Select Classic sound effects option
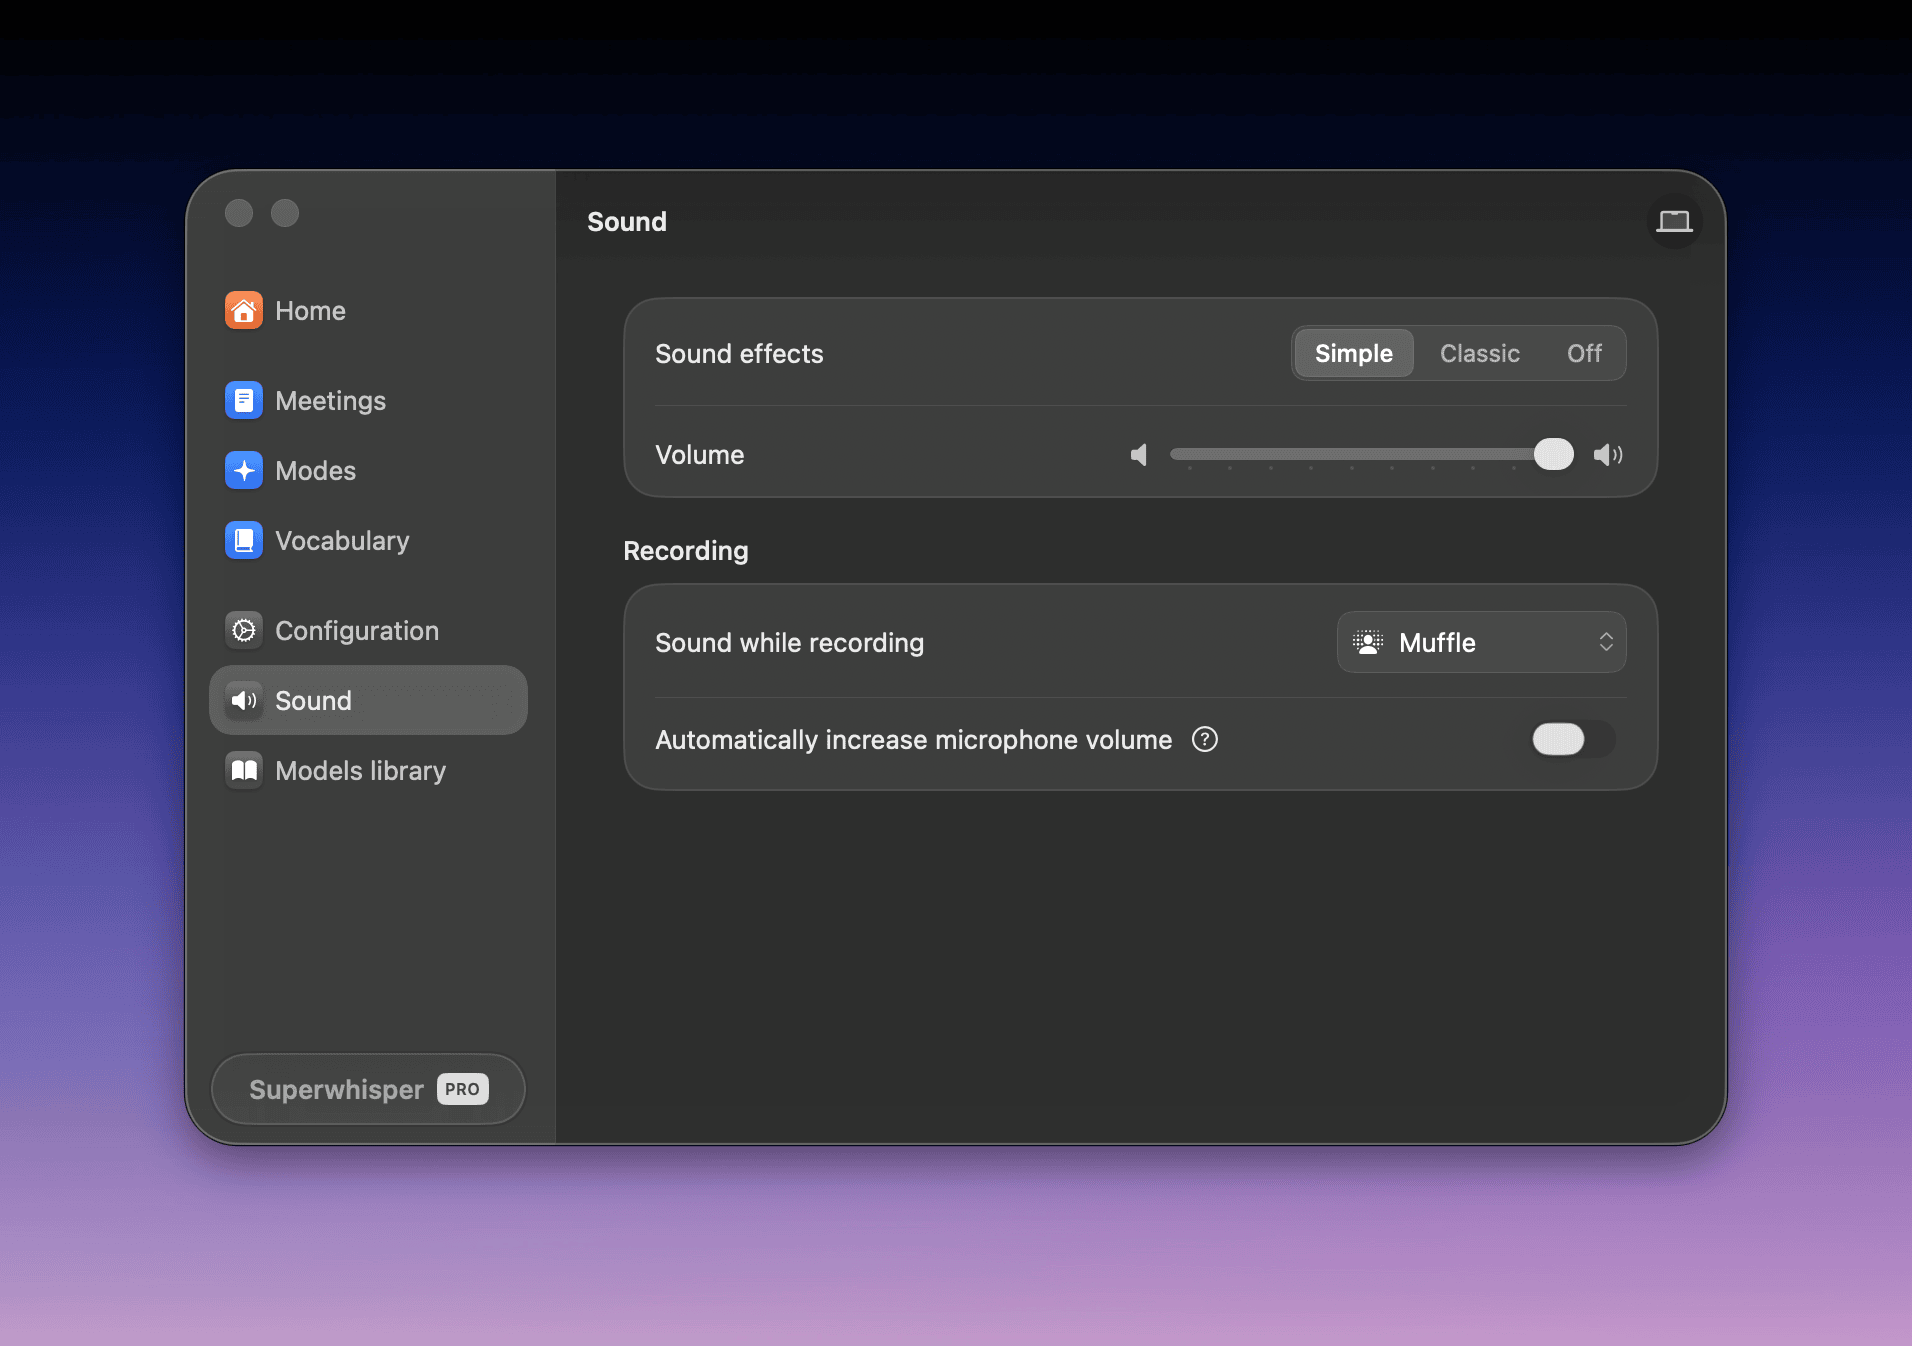This screenshot has width=1912, height=1346. click(1480, 354)
